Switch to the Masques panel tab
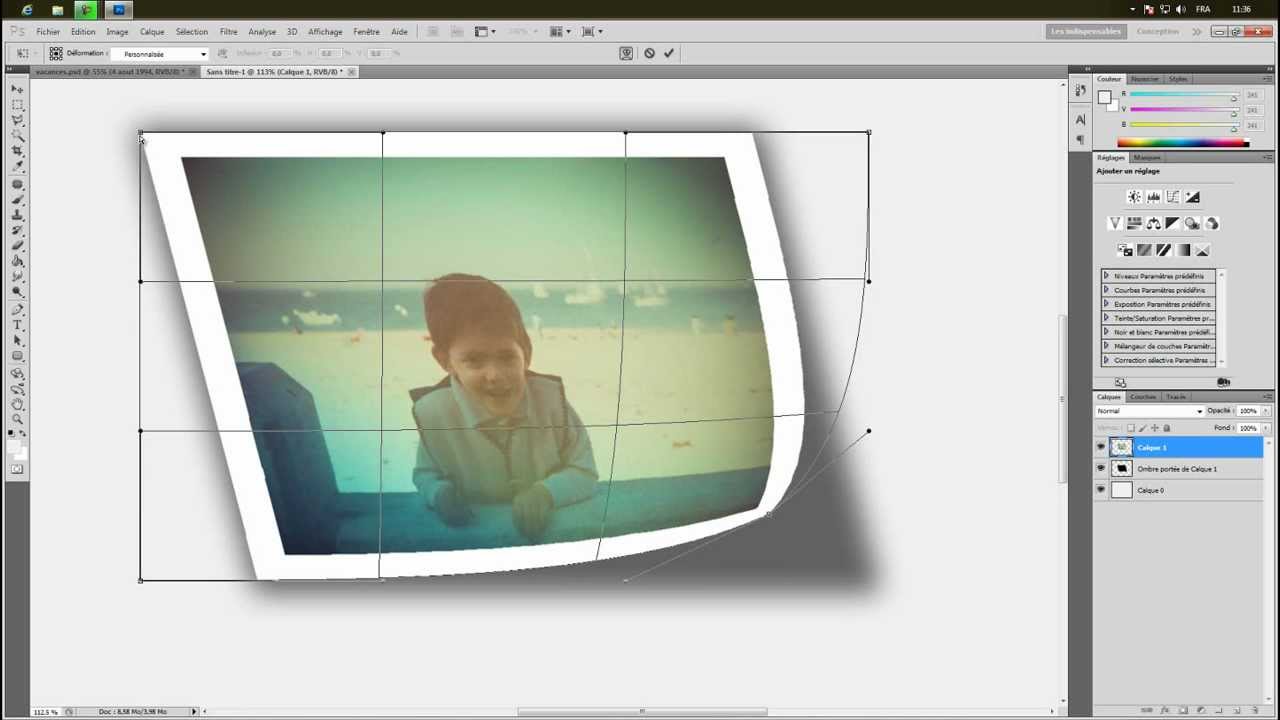Viewport: 1280px width, 720px height. click(1147, 158)
